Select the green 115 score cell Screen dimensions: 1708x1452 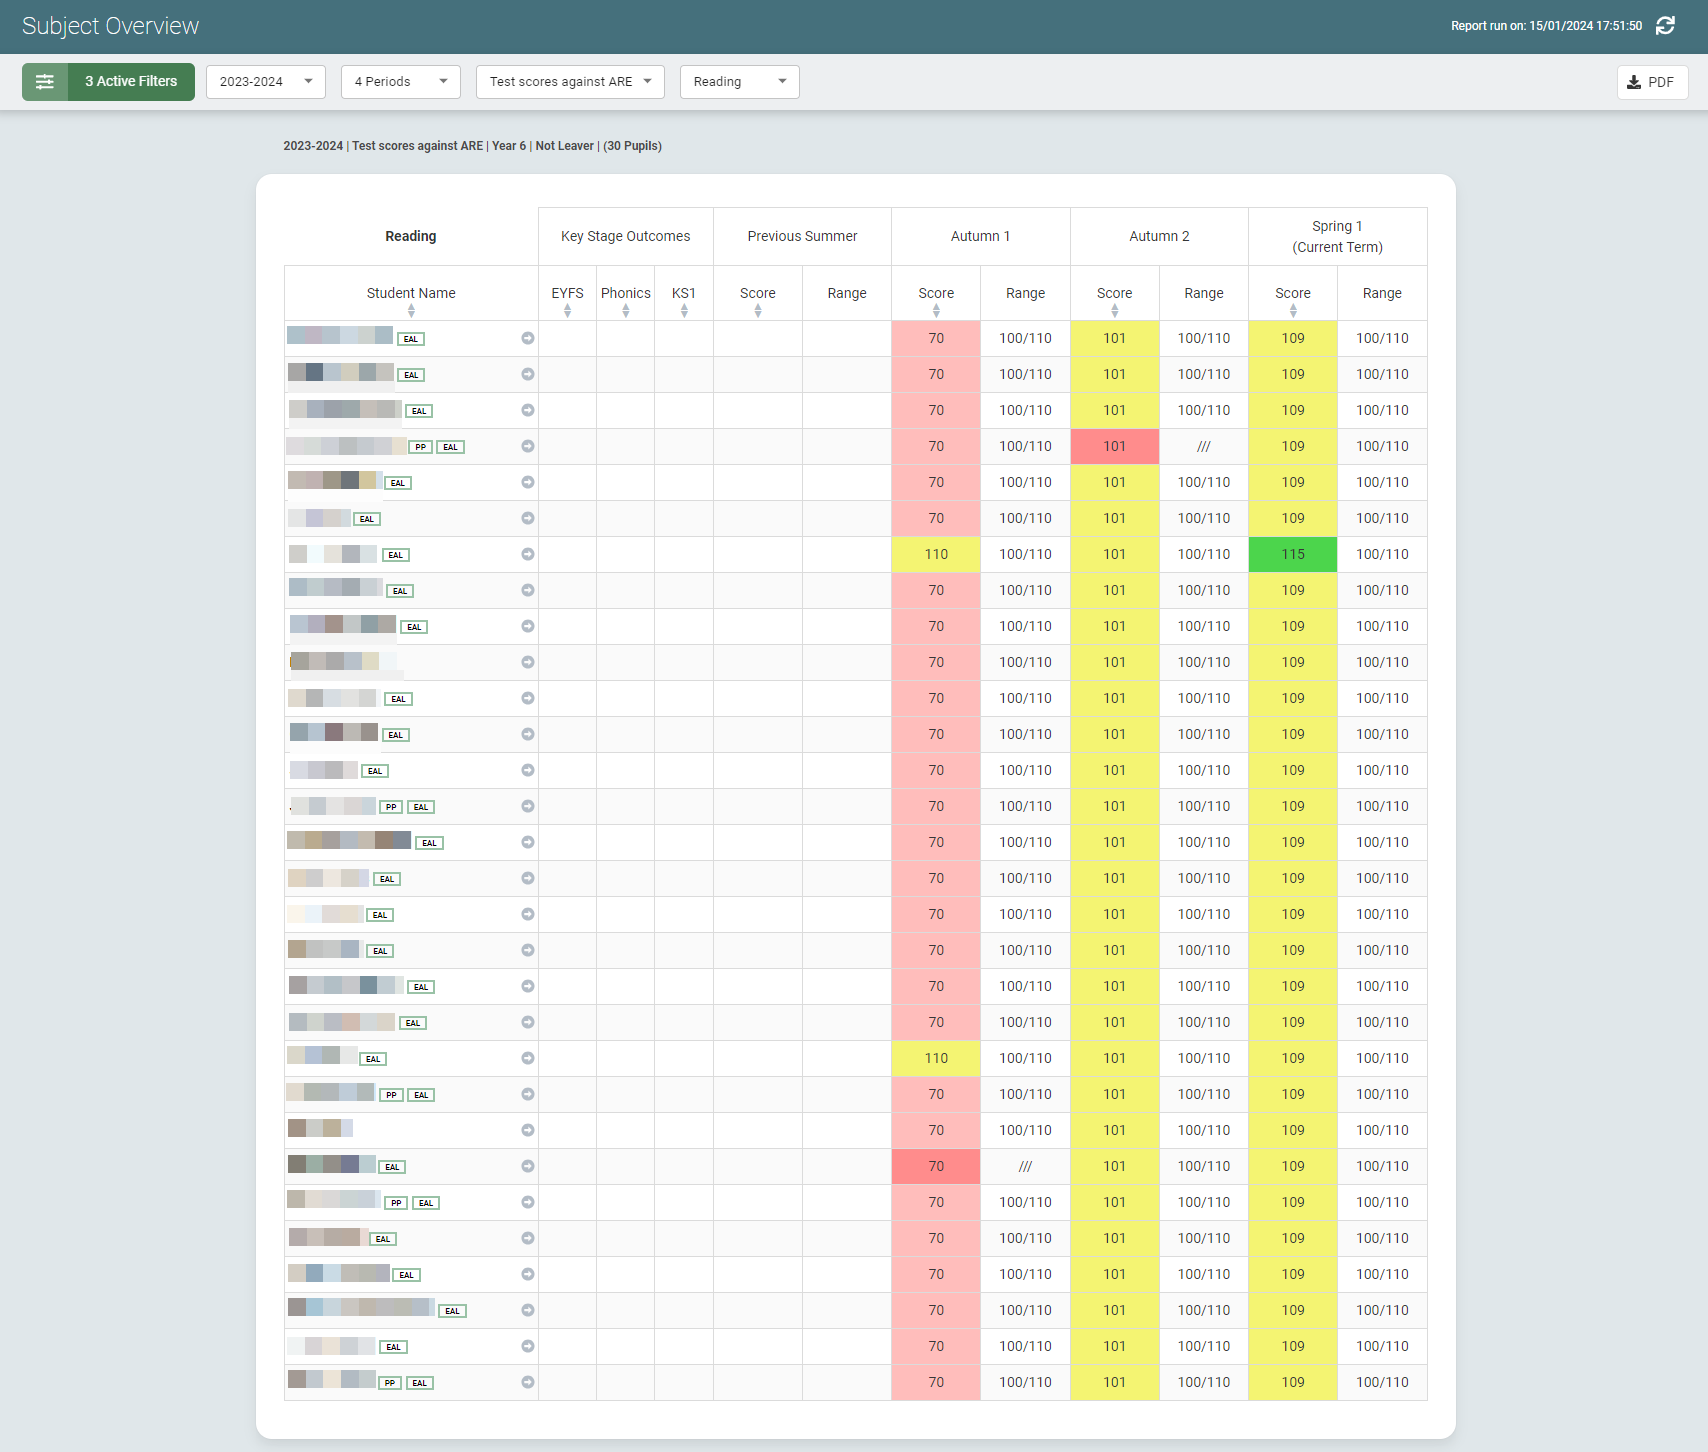pyautogui.click(x=1293, y=554)
